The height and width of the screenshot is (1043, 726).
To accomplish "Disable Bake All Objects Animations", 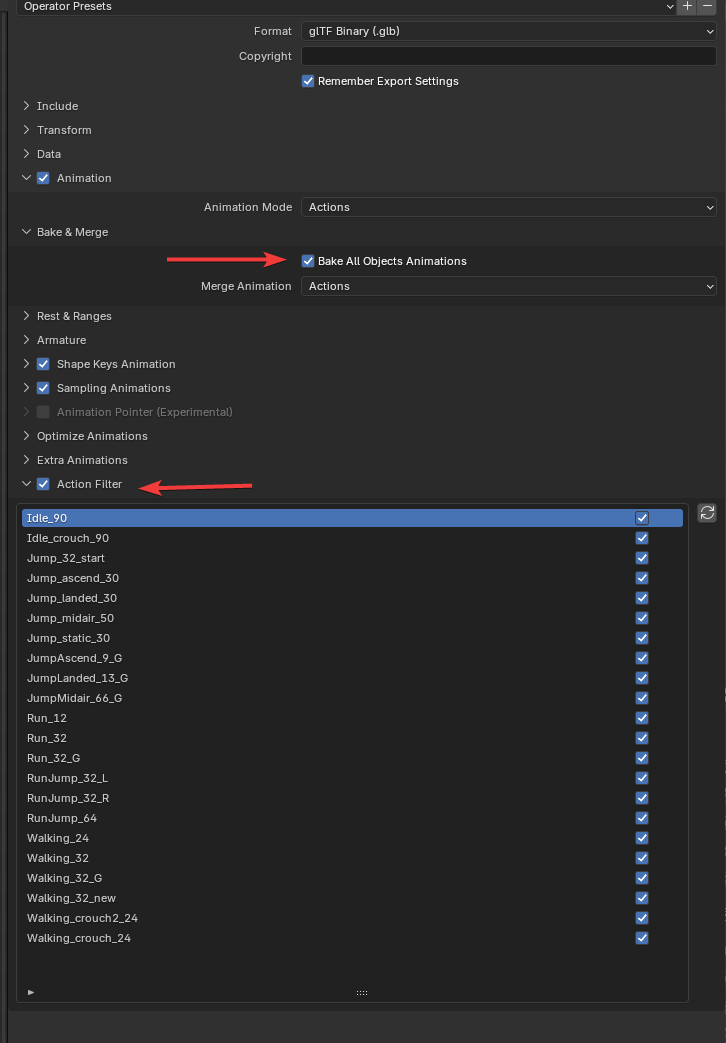I will pyautogui.click(x=308, y=261).
